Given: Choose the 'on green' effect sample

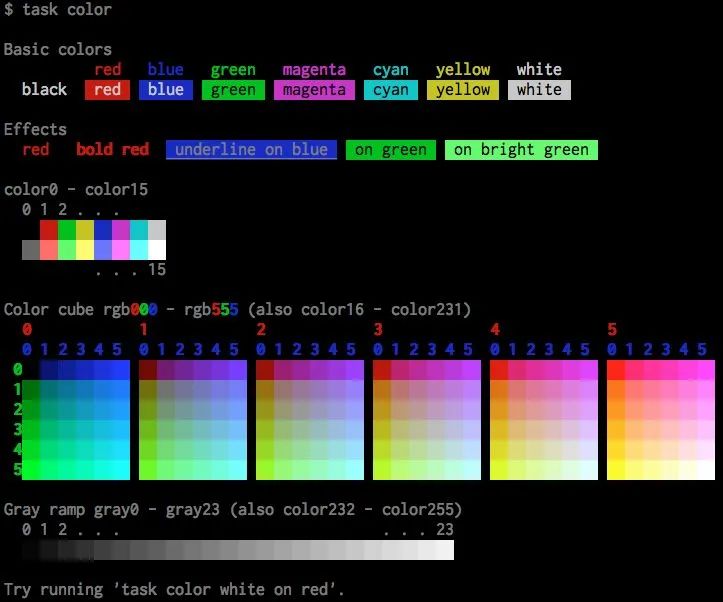Looking at the screenshot, I should 390,150.
